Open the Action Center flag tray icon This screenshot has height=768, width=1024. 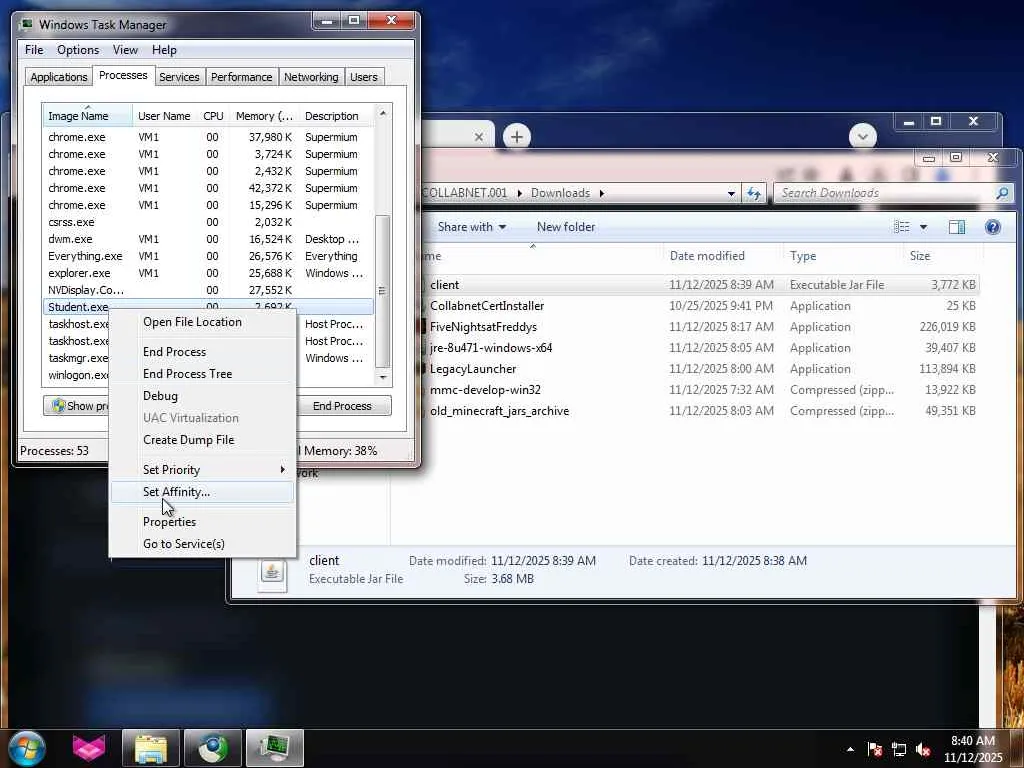click(875, 749)
